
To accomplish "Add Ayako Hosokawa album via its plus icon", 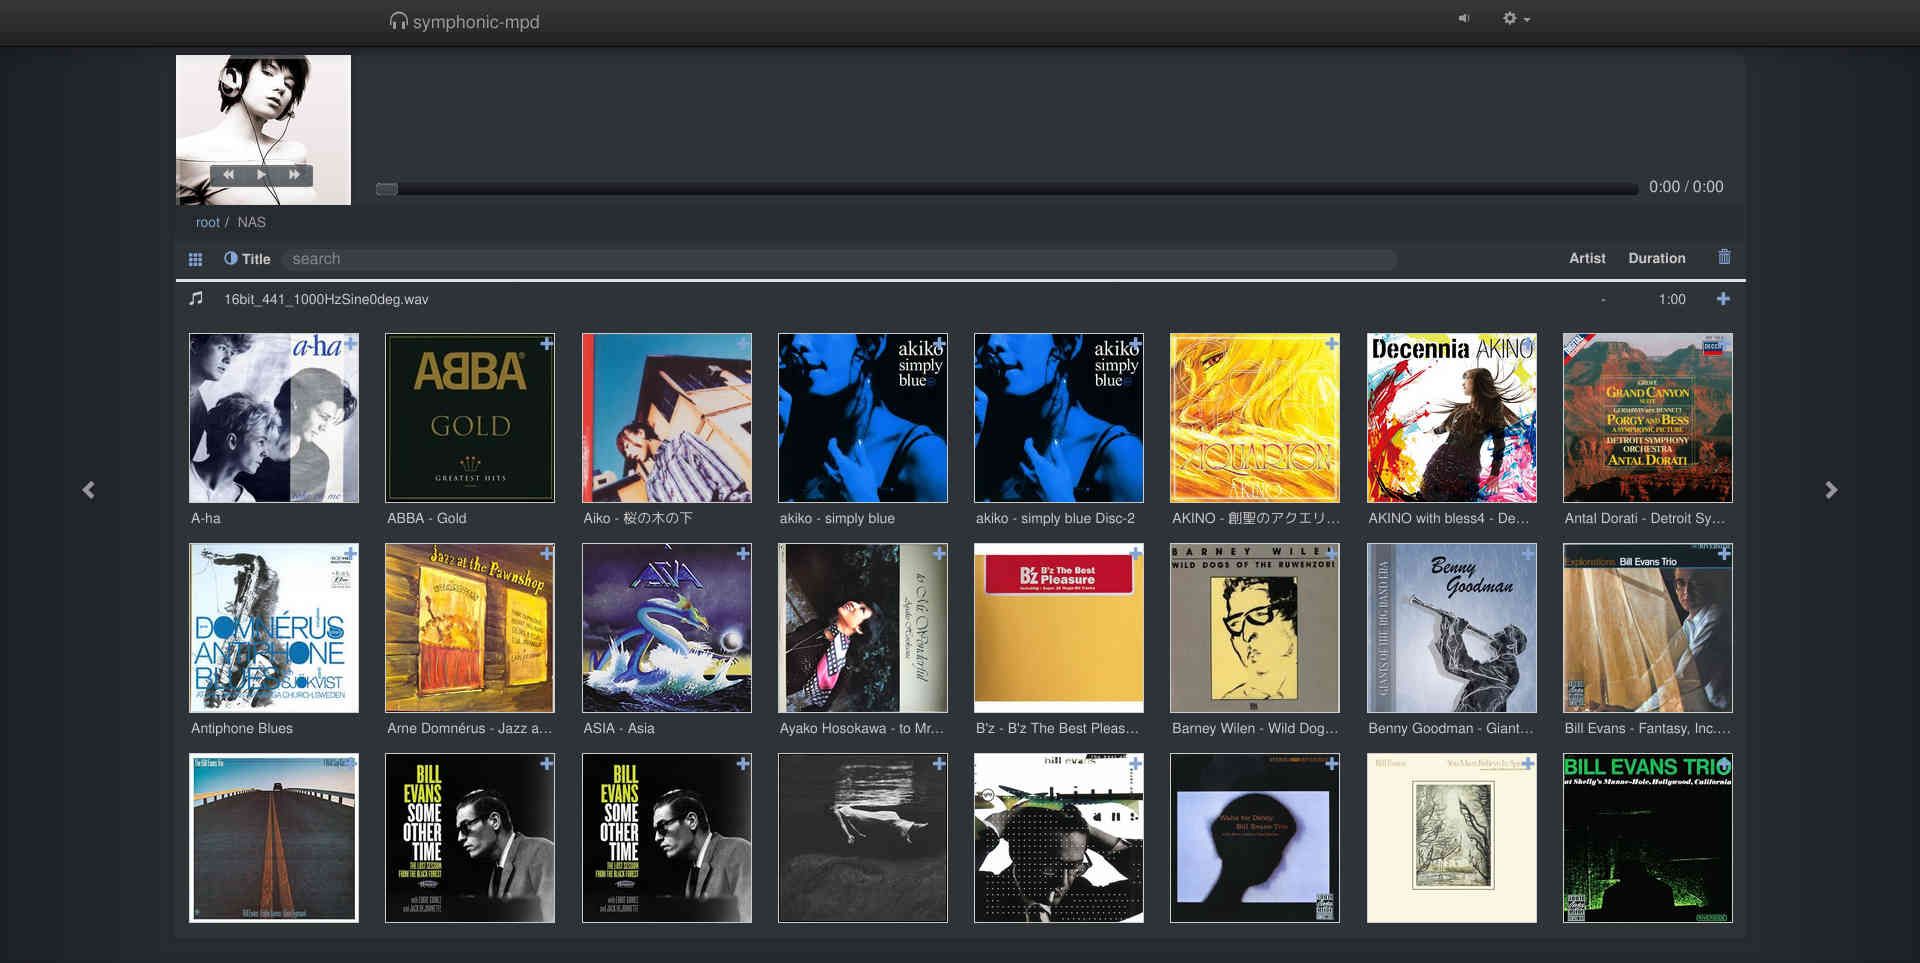I will 939,554.
